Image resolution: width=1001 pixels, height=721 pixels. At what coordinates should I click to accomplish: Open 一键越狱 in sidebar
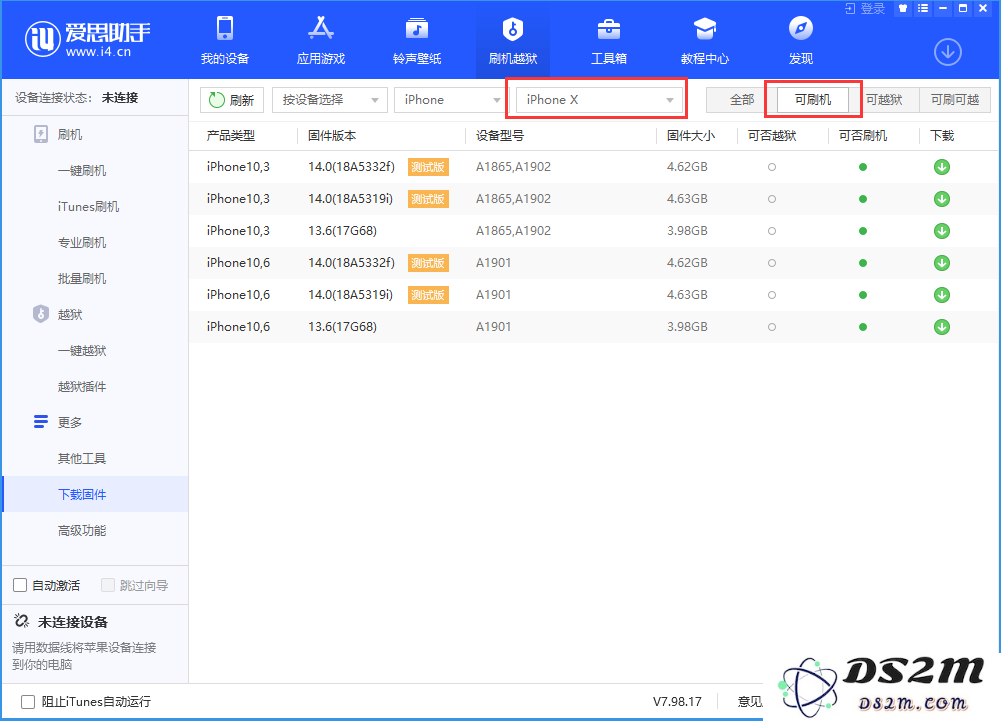pos(82,351)
